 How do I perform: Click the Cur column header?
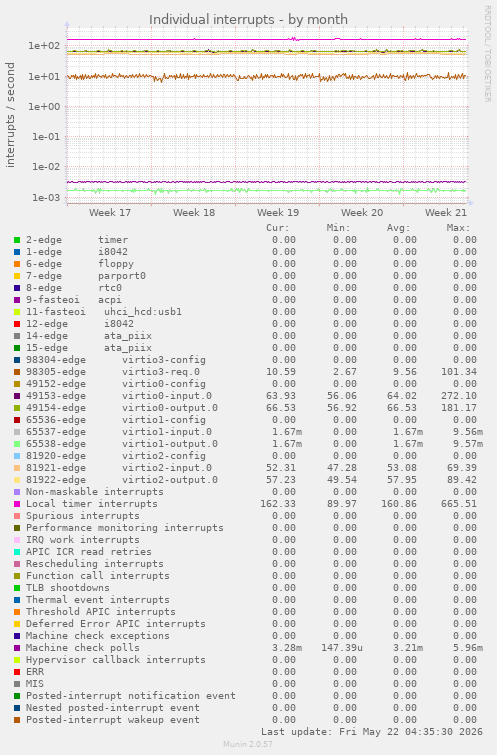[x=278, y=228]
